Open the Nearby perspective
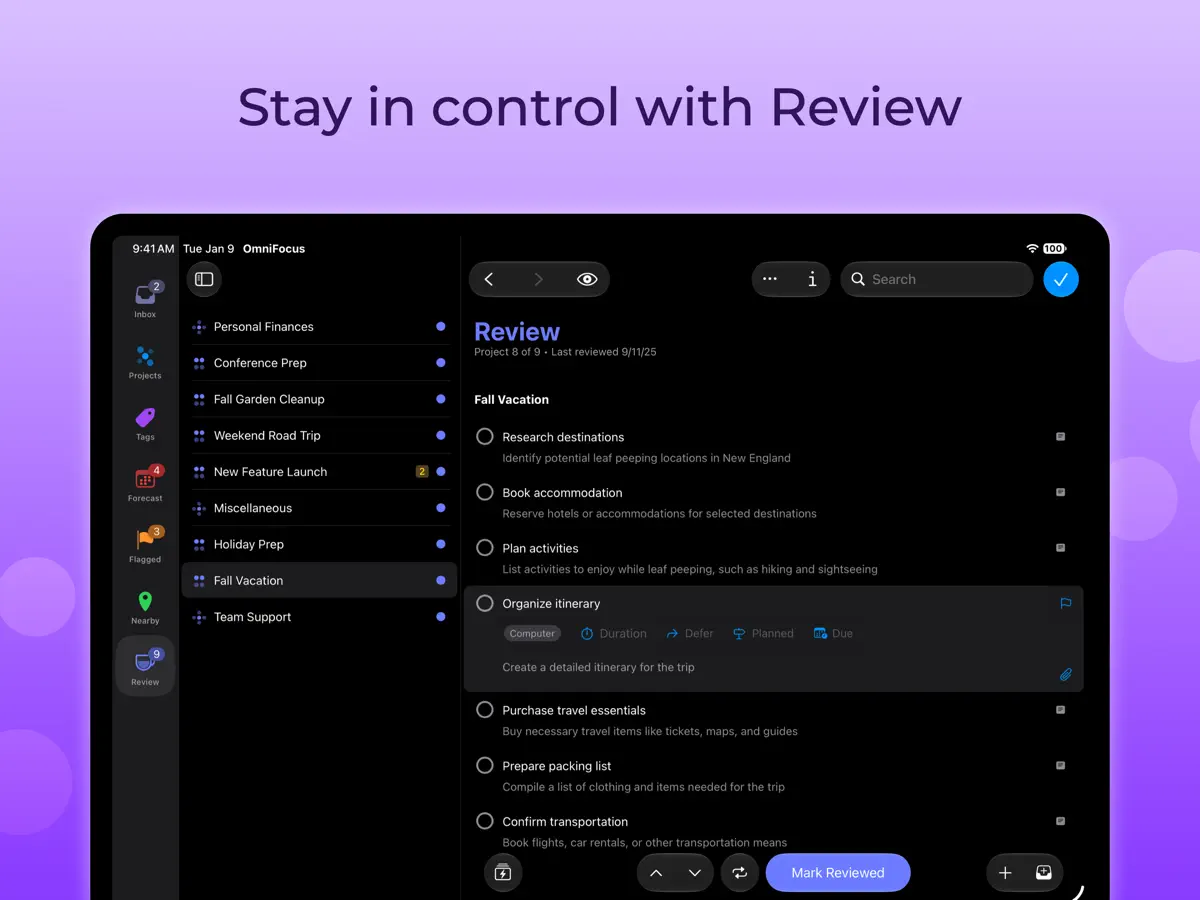 (145, 606)
